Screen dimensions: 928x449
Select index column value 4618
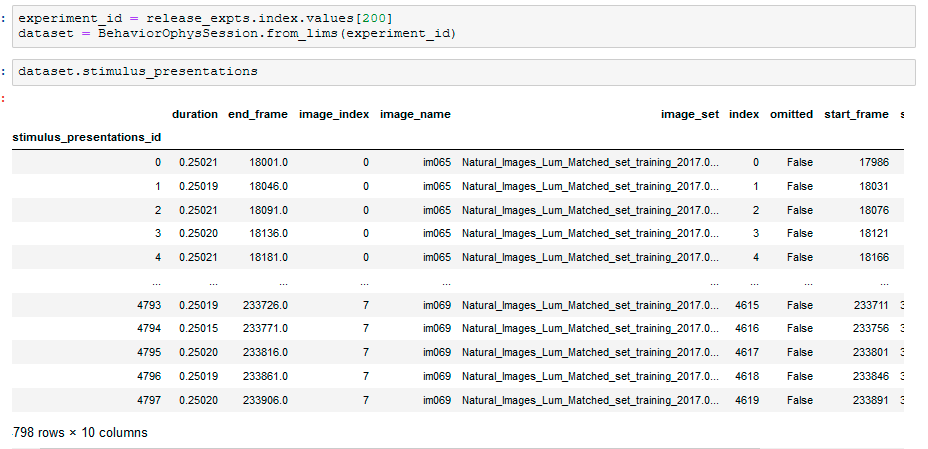tap(747, 376)
